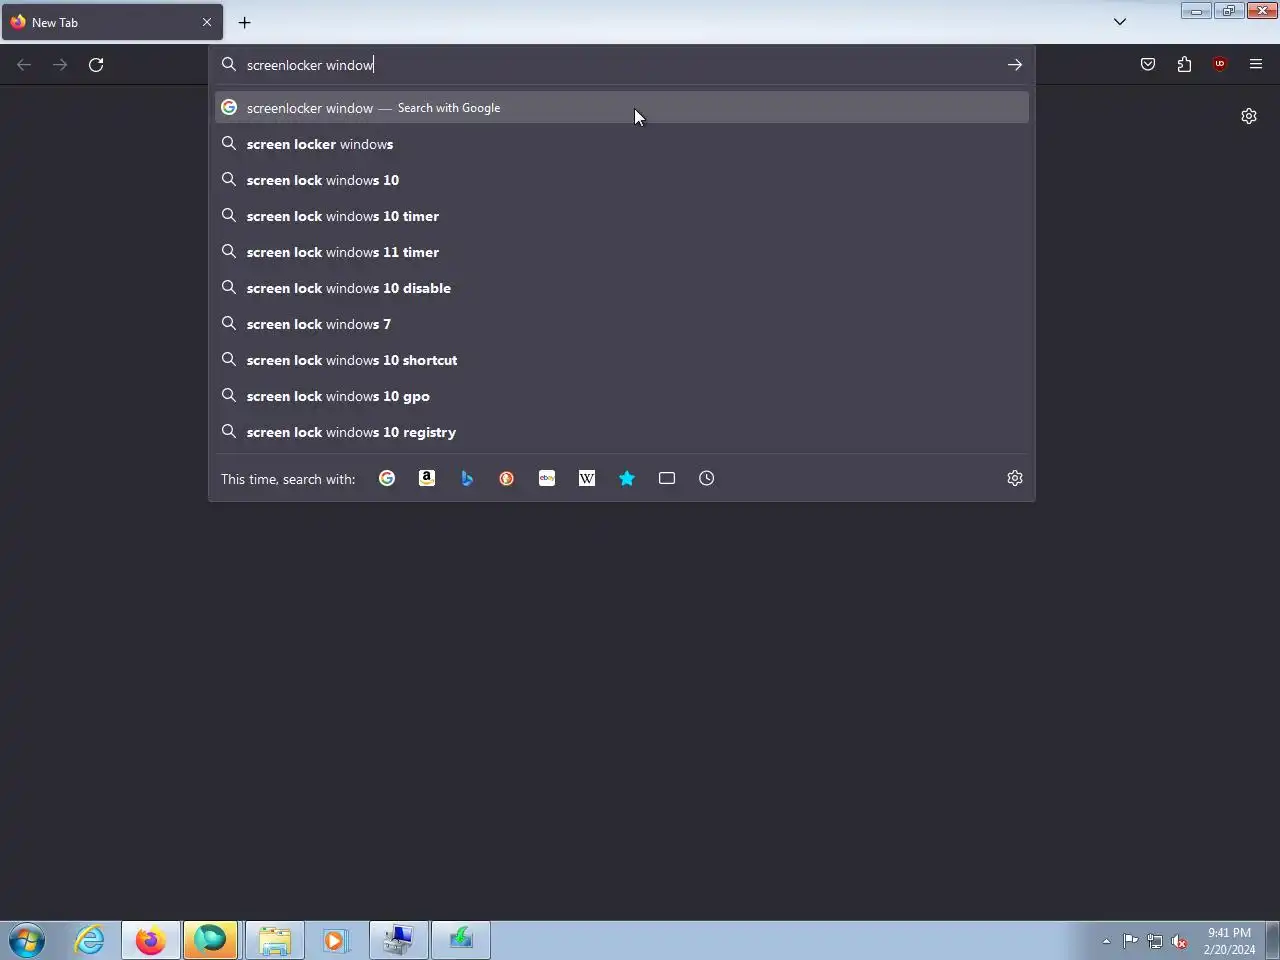Open the Firefox application menu

pyautogui.click(x=1256, y=65)
